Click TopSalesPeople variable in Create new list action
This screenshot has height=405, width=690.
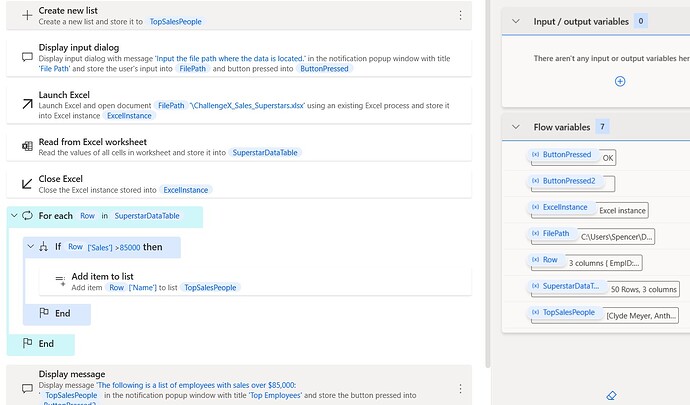tap(176, 22)
